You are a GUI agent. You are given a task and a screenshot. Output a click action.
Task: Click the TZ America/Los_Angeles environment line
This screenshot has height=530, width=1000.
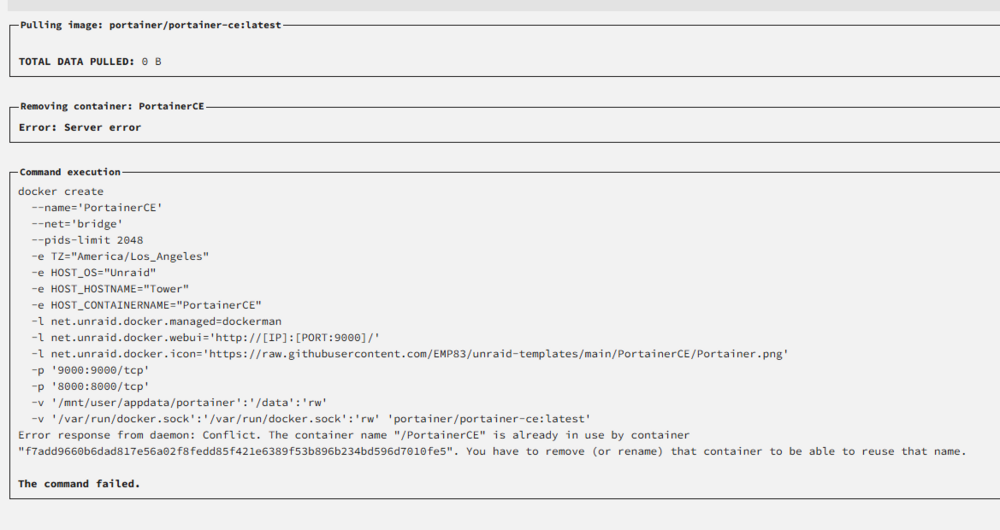120,256
